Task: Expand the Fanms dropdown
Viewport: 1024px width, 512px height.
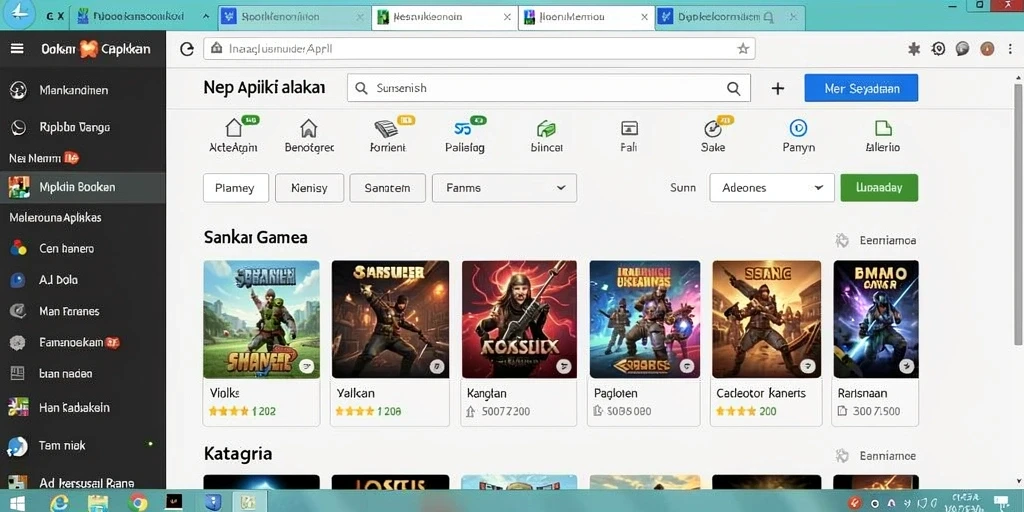Action: click(x=504, y=188)
